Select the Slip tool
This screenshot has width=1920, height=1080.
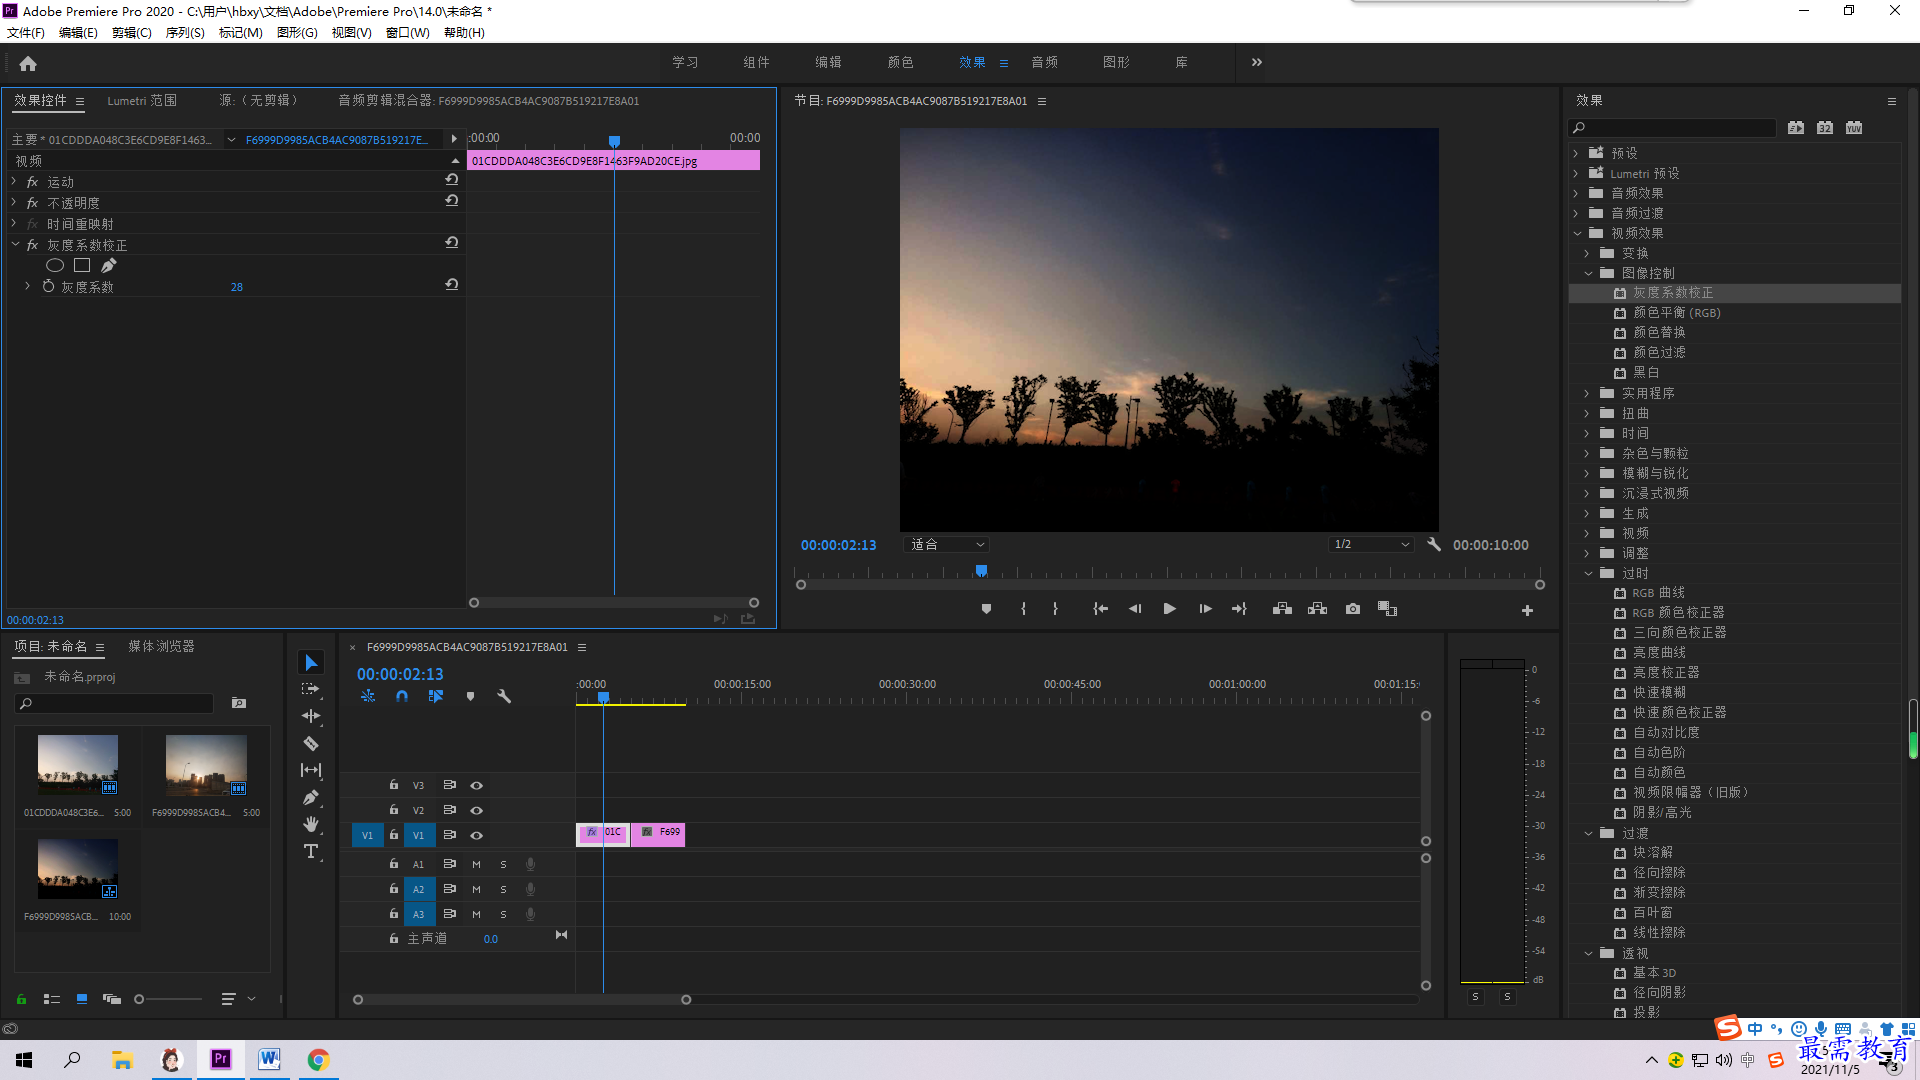(311, 770)
